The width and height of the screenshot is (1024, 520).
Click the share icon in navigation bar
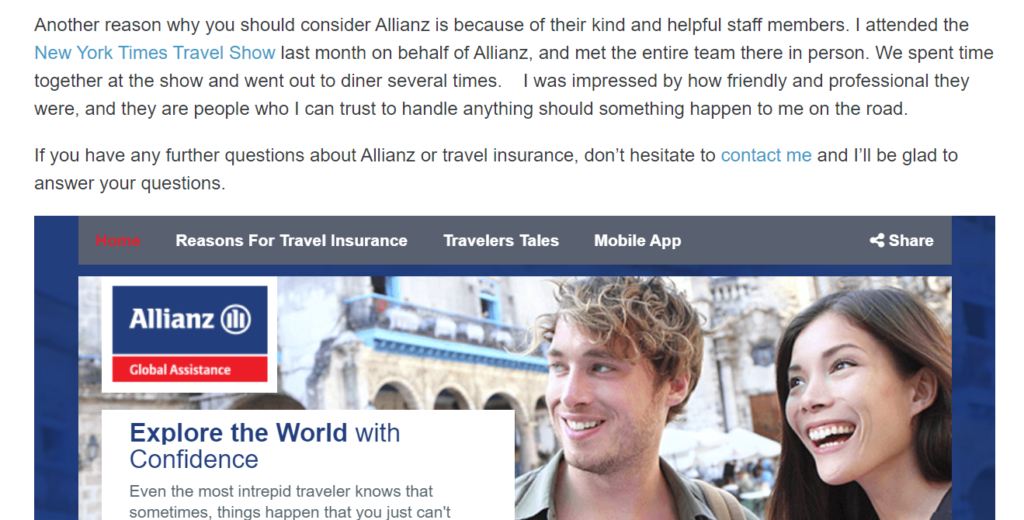coord(876,240)
